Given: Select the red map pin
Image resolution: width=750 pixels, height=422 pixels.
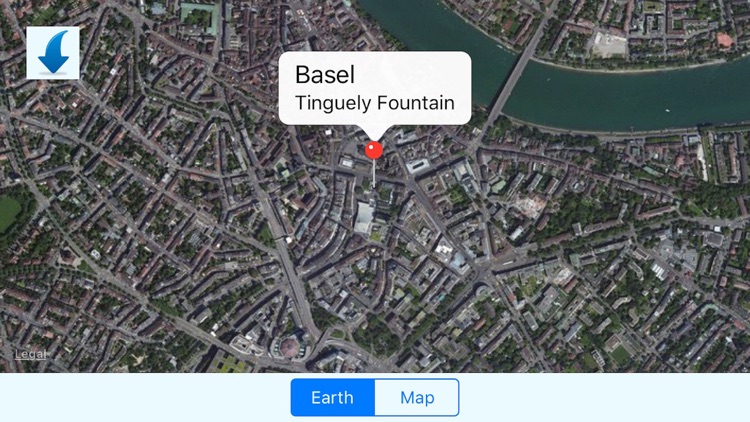Looking at the screenshot, I should click(374, 150).
